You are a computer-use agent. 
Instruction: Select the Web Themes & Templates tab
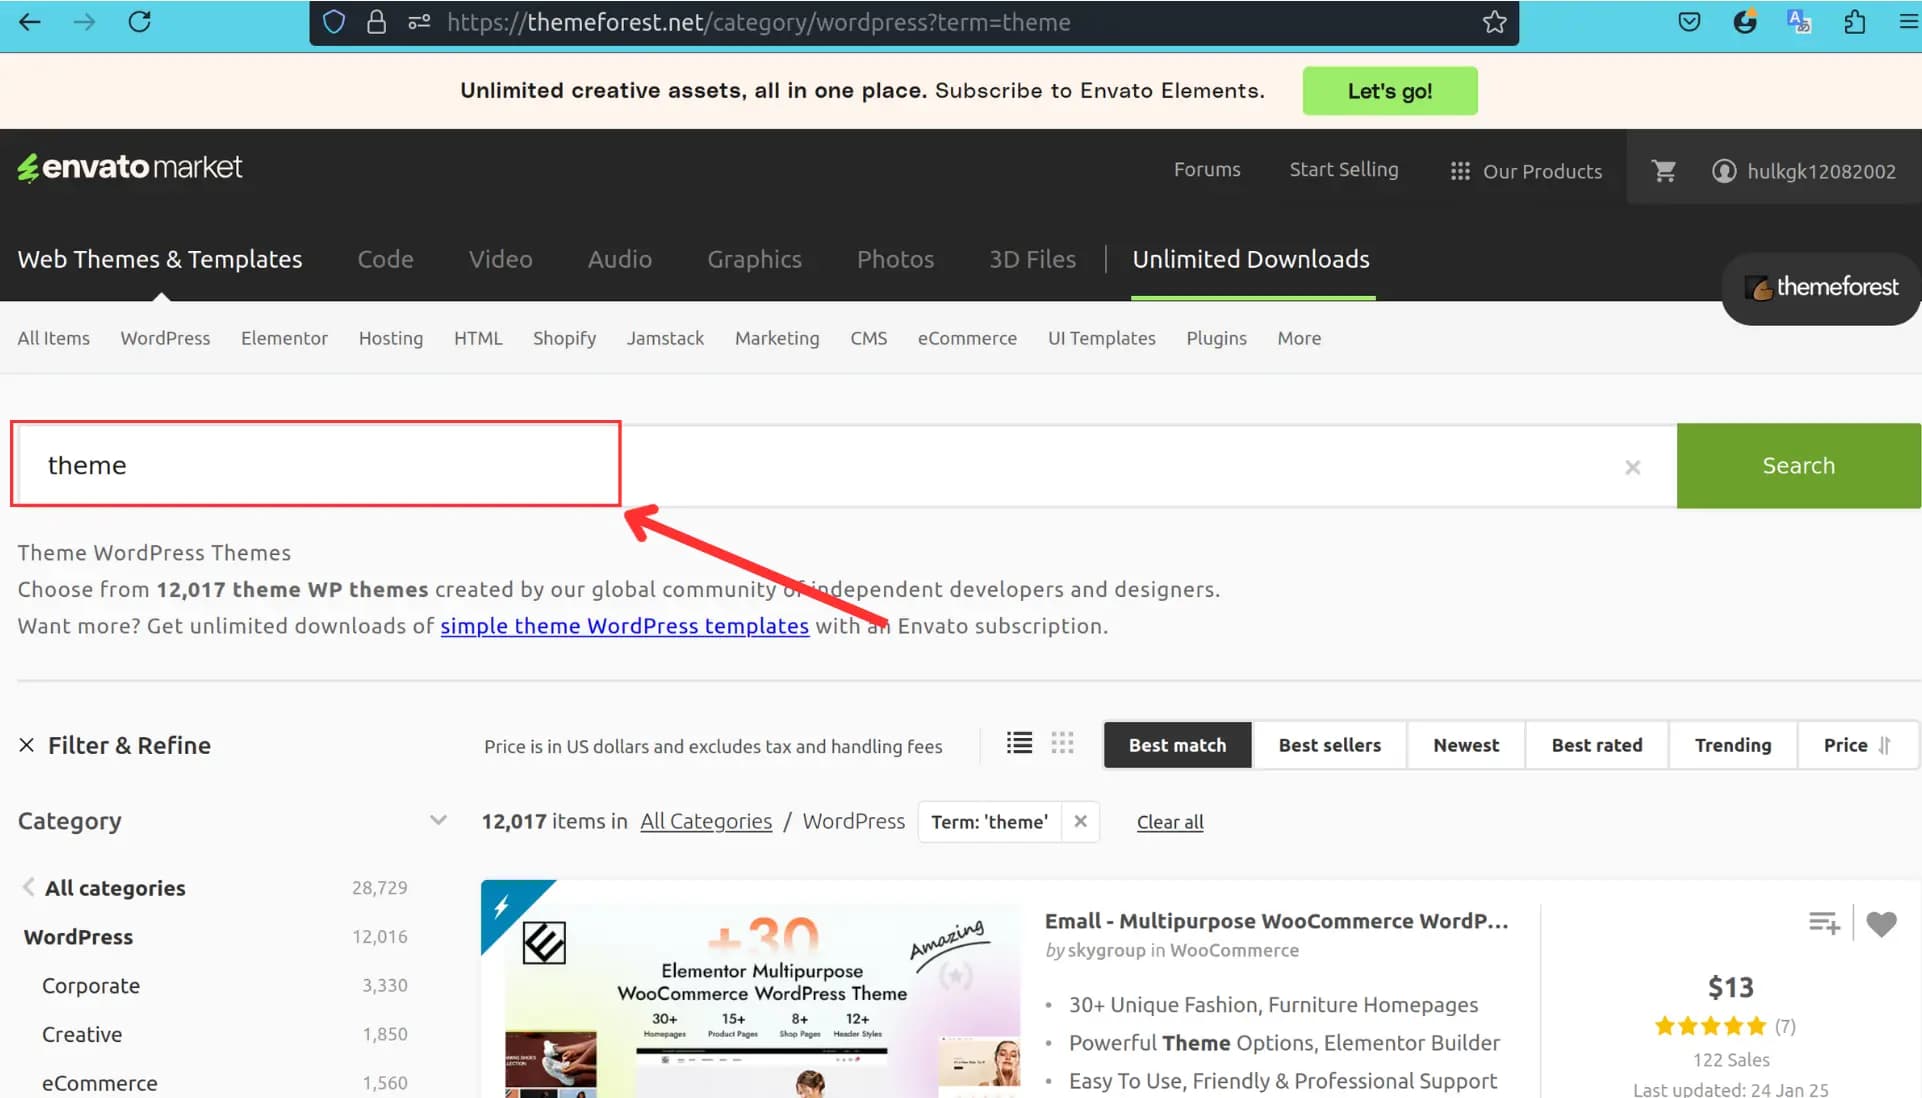click(160, 259)
